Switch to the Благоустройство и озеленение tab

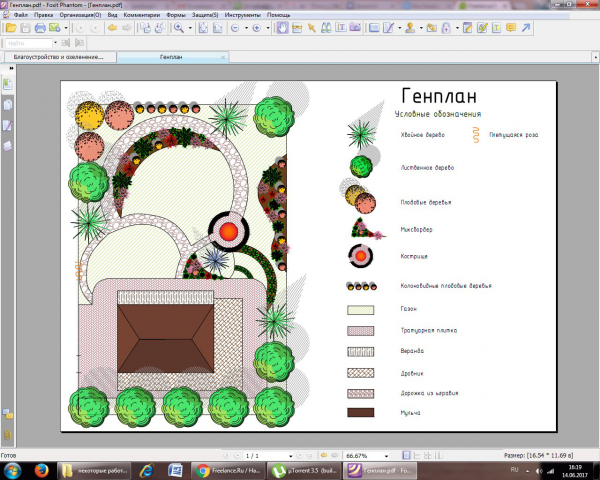(x=59, y=57)
